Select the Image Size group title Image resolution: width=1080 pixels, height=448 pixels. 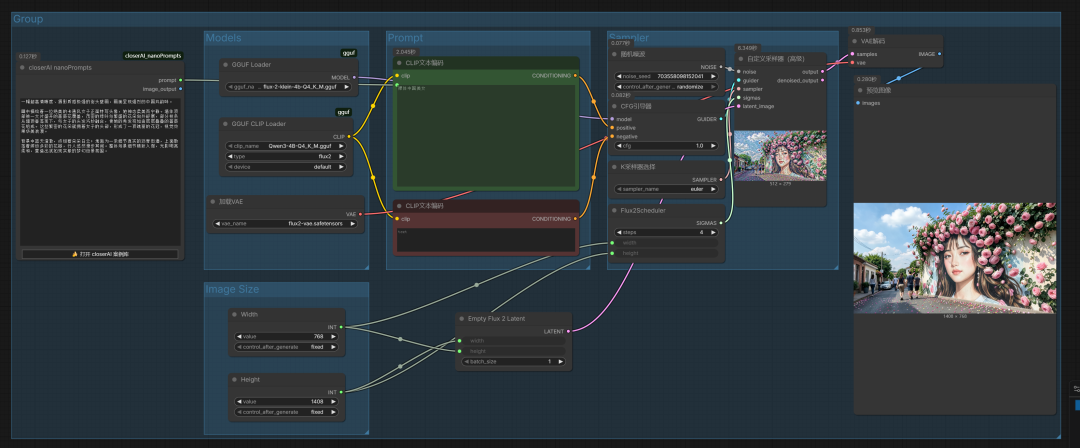(232, 289)
